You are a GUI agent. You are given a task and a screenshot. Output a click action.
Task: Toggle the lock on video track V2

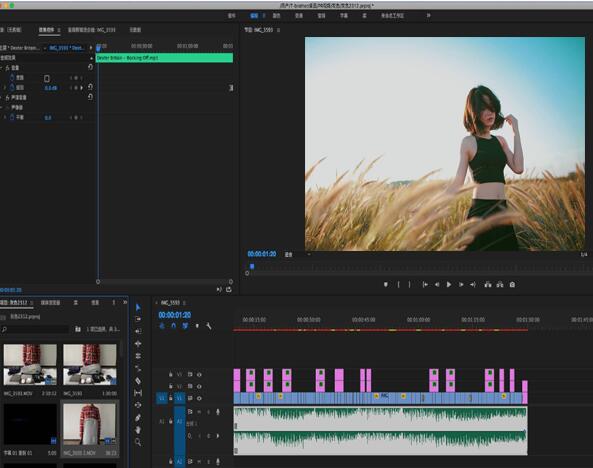coord(171,386)
